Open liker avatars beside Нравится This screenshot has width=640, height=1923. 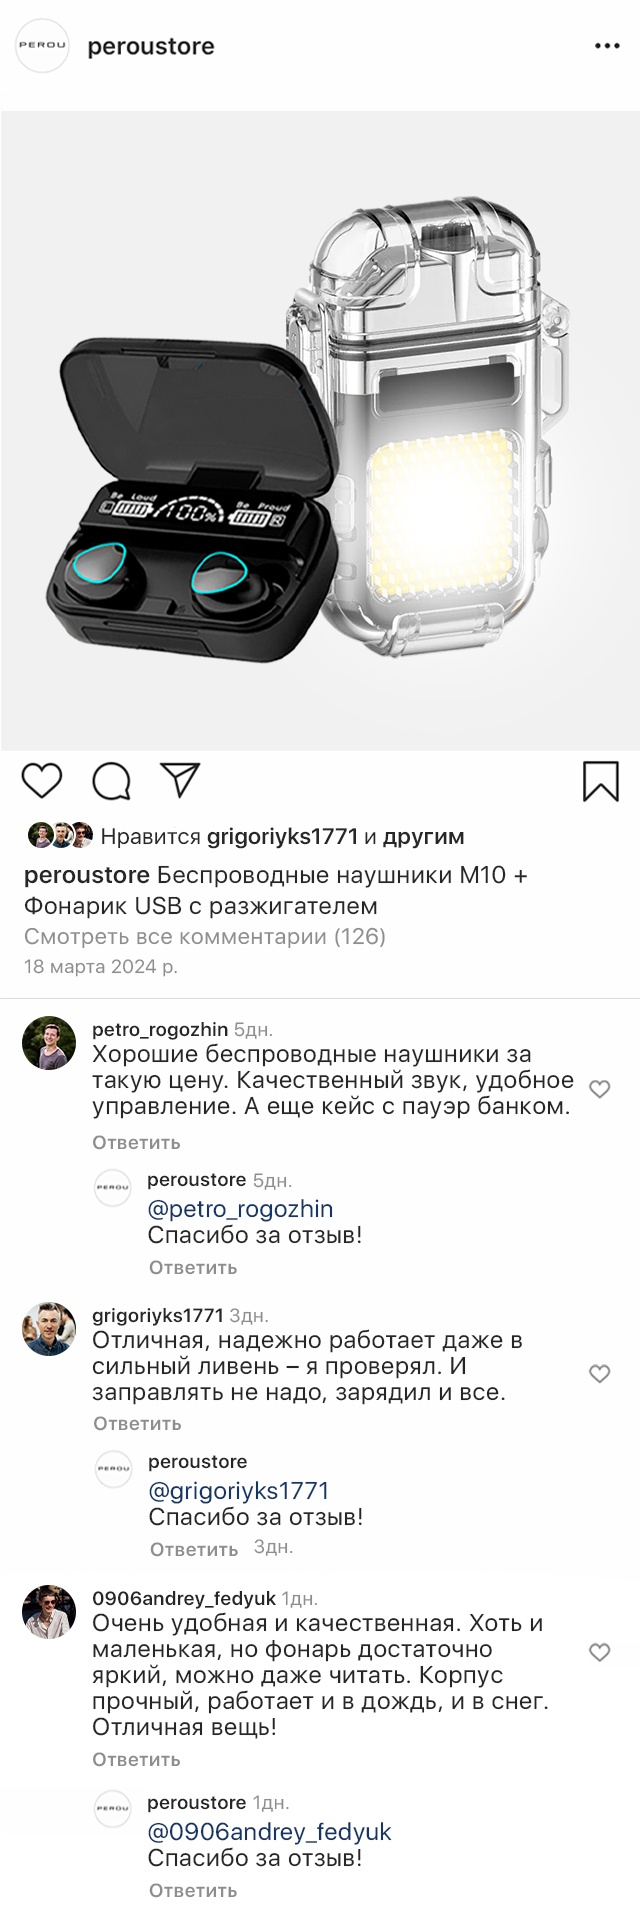pos(60,835)
